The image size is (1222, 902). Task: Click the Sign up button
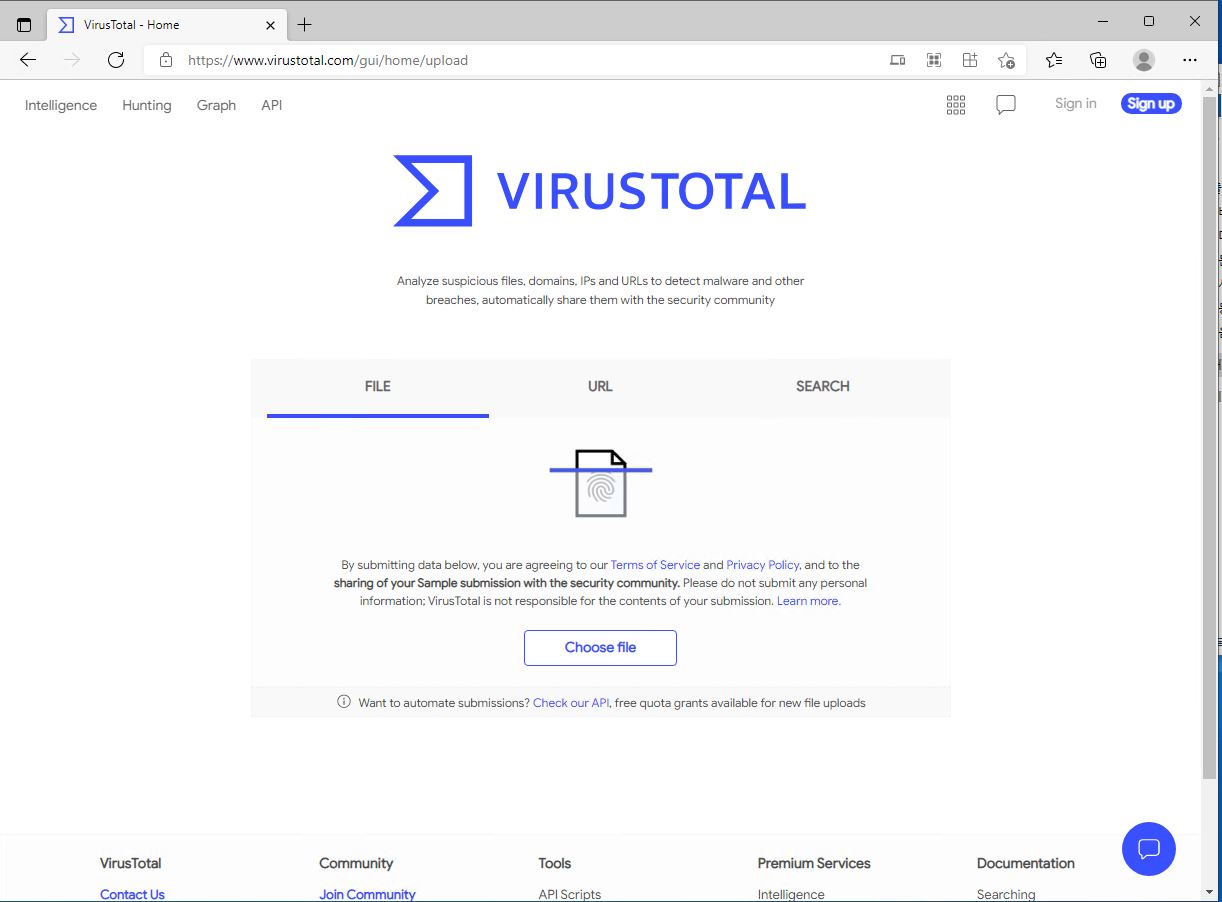point(1151,103)
